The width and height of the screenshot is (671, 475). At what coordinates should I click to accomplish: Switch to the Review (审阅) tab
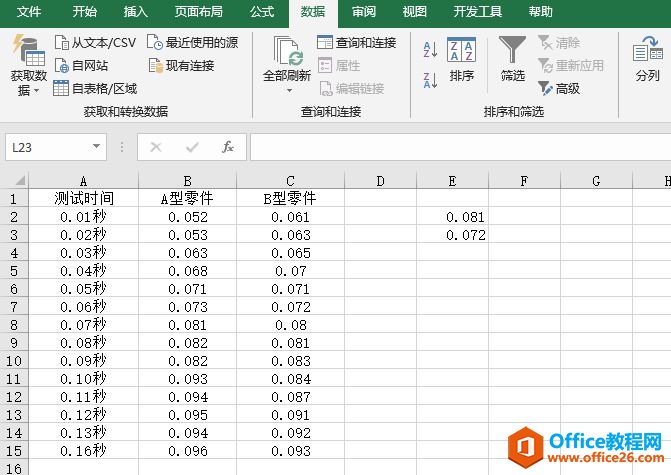364,12
